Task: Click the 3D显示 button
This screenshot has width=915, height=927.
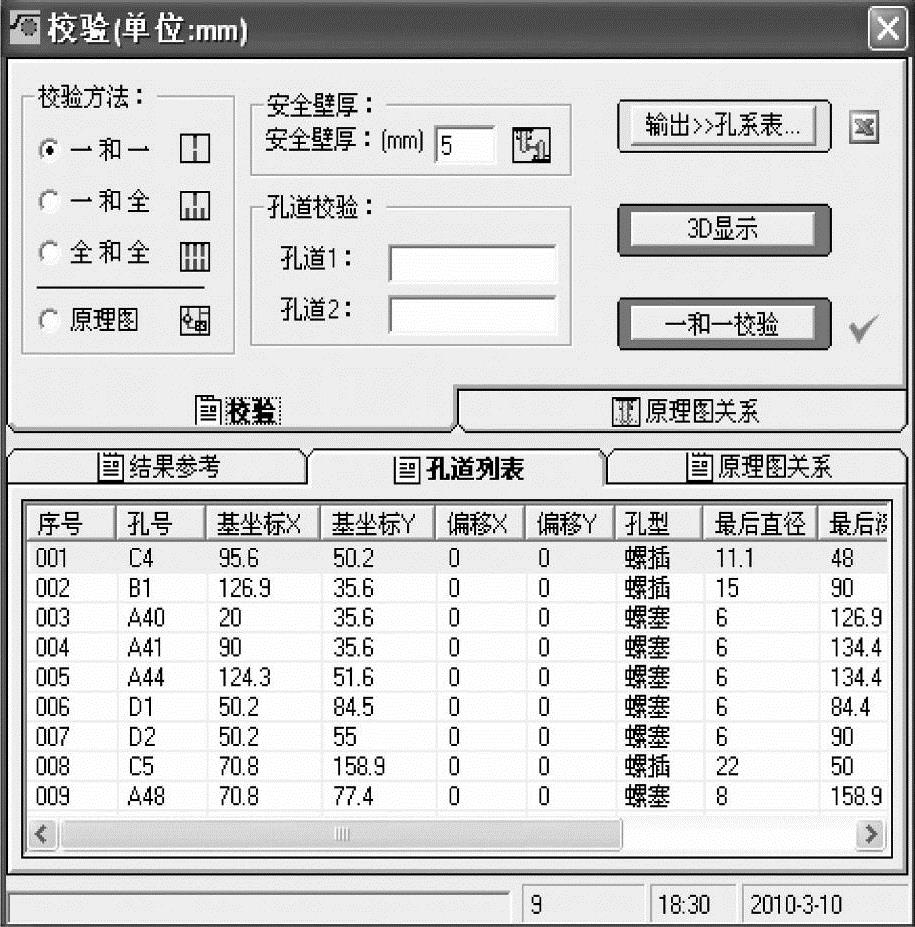Action: tap(723, 229)
